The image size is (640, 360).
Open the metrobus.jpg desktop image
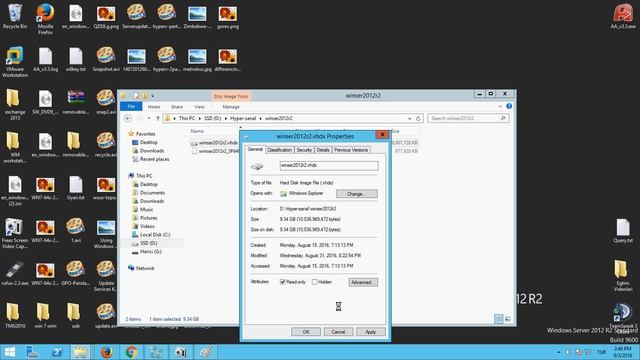[x=197, y=60]
